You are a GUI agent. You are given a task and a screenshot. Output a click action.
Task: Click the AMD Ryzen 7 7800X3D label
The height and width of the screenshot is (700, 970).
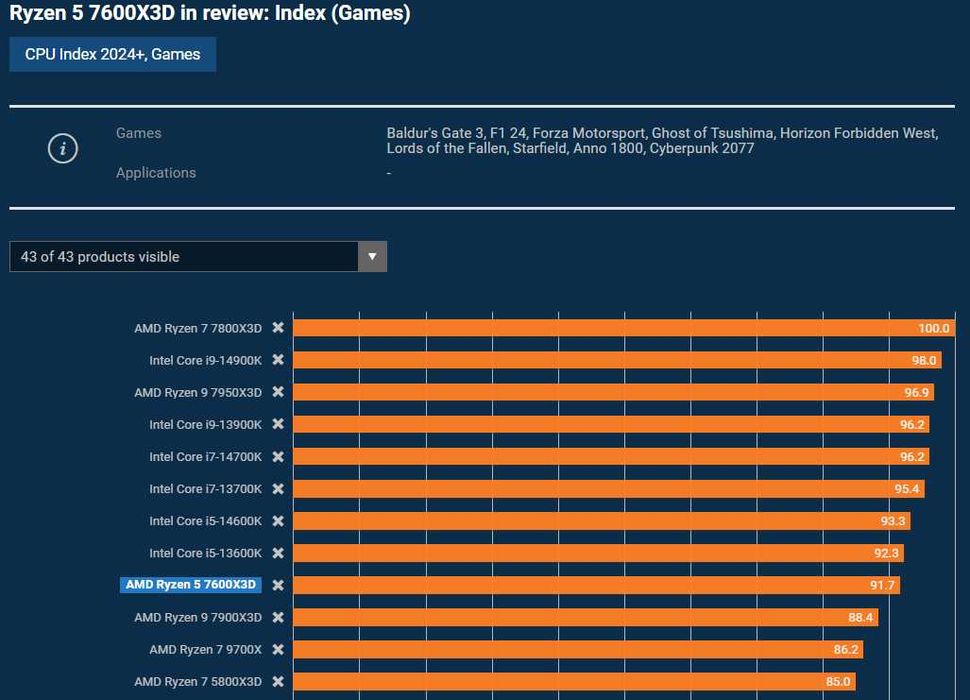pos(198,328)
